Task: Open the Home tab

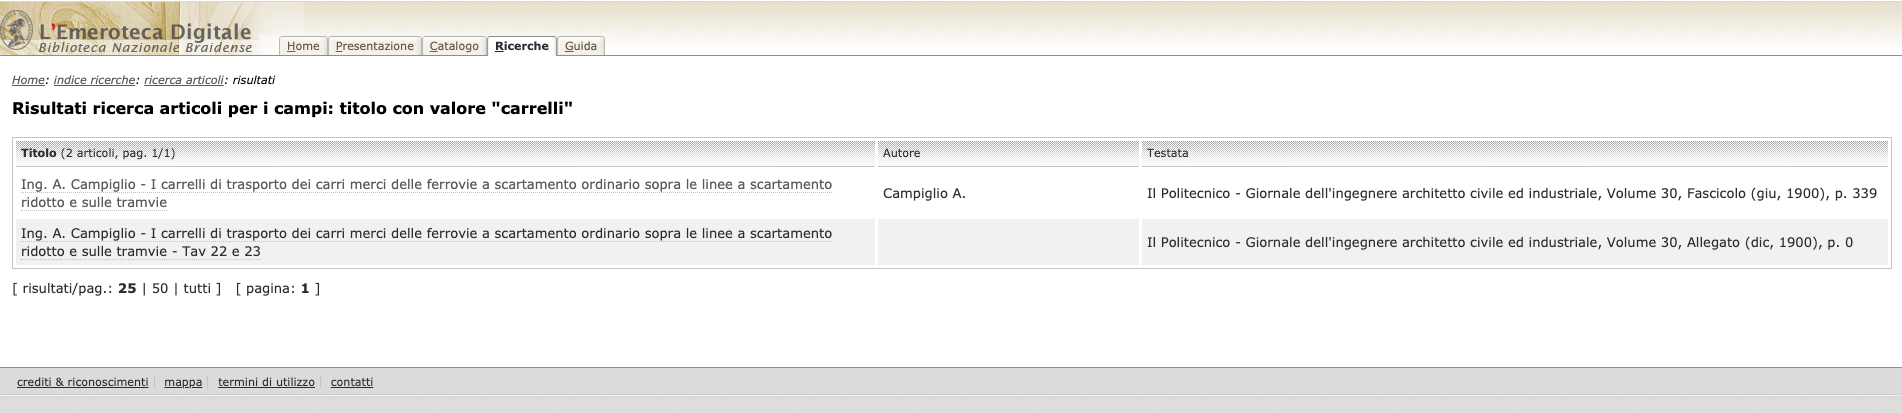Action: (303, 46)
